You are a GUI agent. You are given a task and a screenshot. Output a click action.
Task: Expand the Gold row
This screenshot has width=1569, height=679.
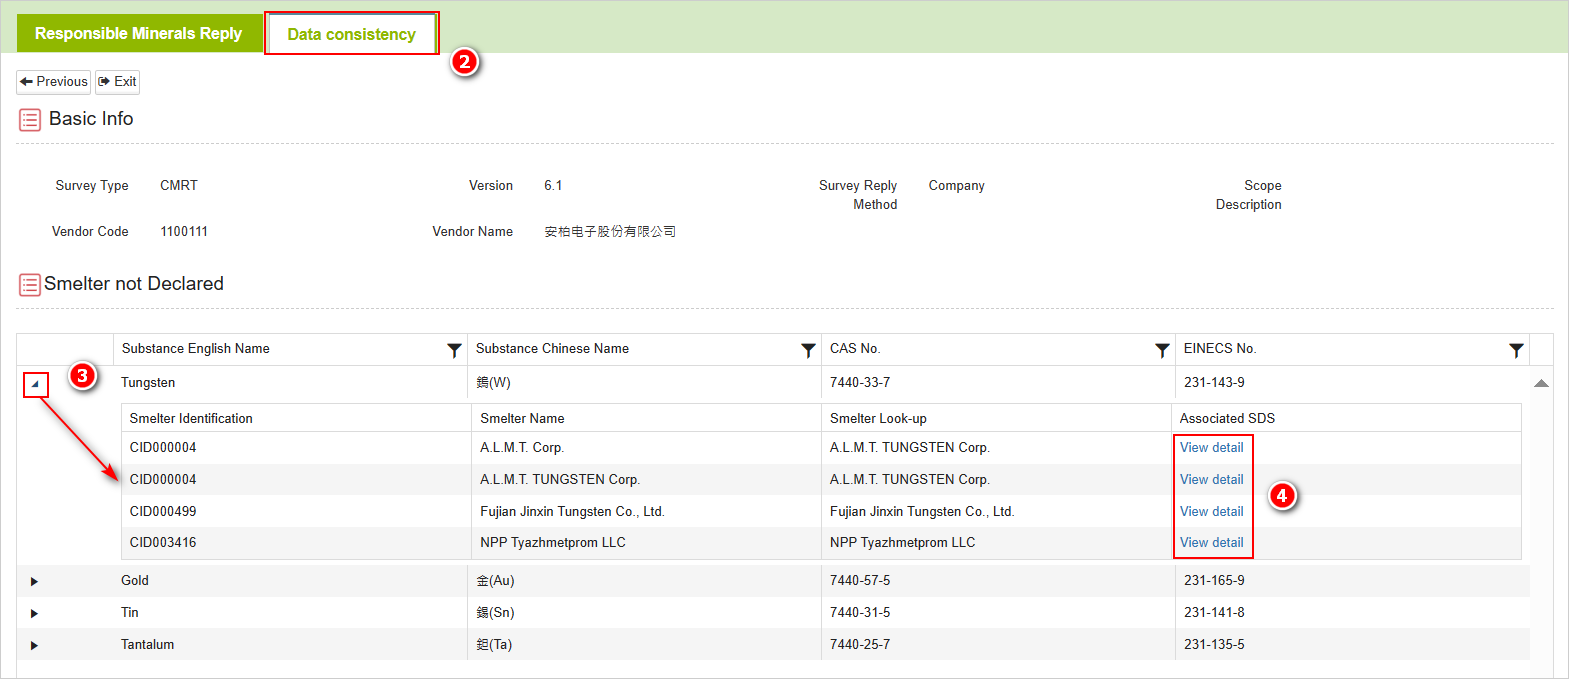[34, 581]
